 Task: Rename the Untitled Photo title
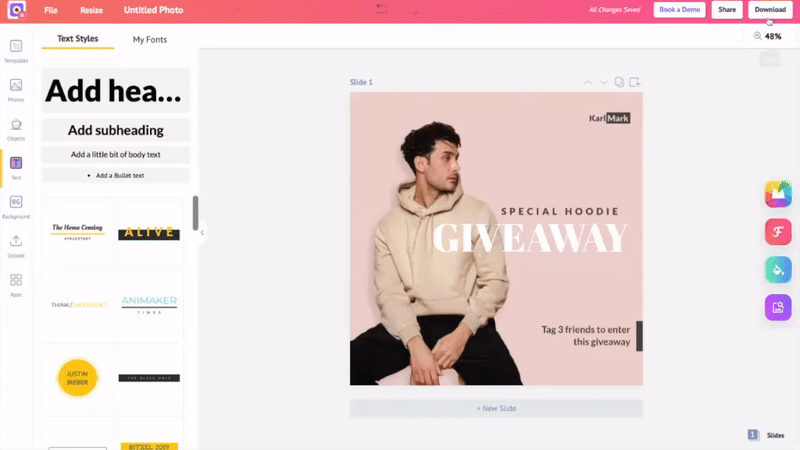tap(153, 10)
